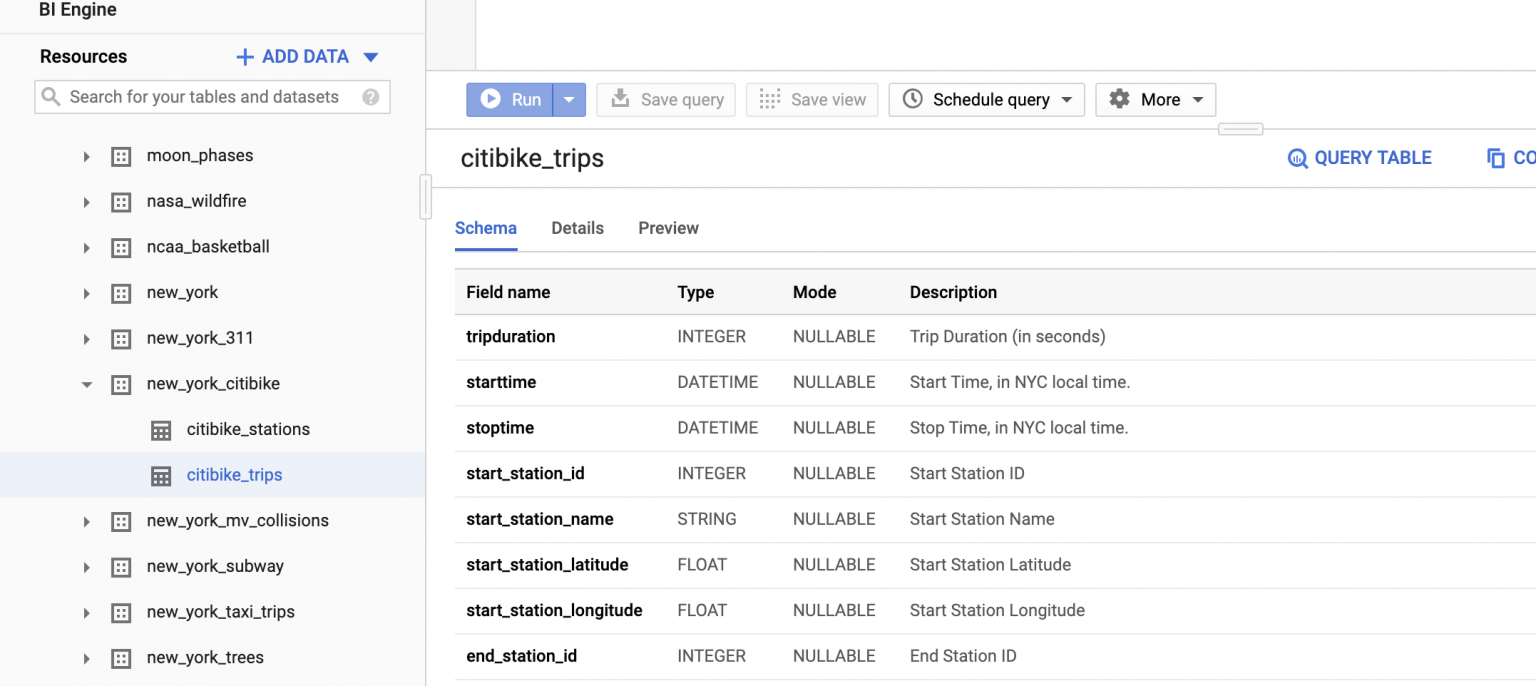Click the moon_phases dataset icon

click(x=121, y=156)
